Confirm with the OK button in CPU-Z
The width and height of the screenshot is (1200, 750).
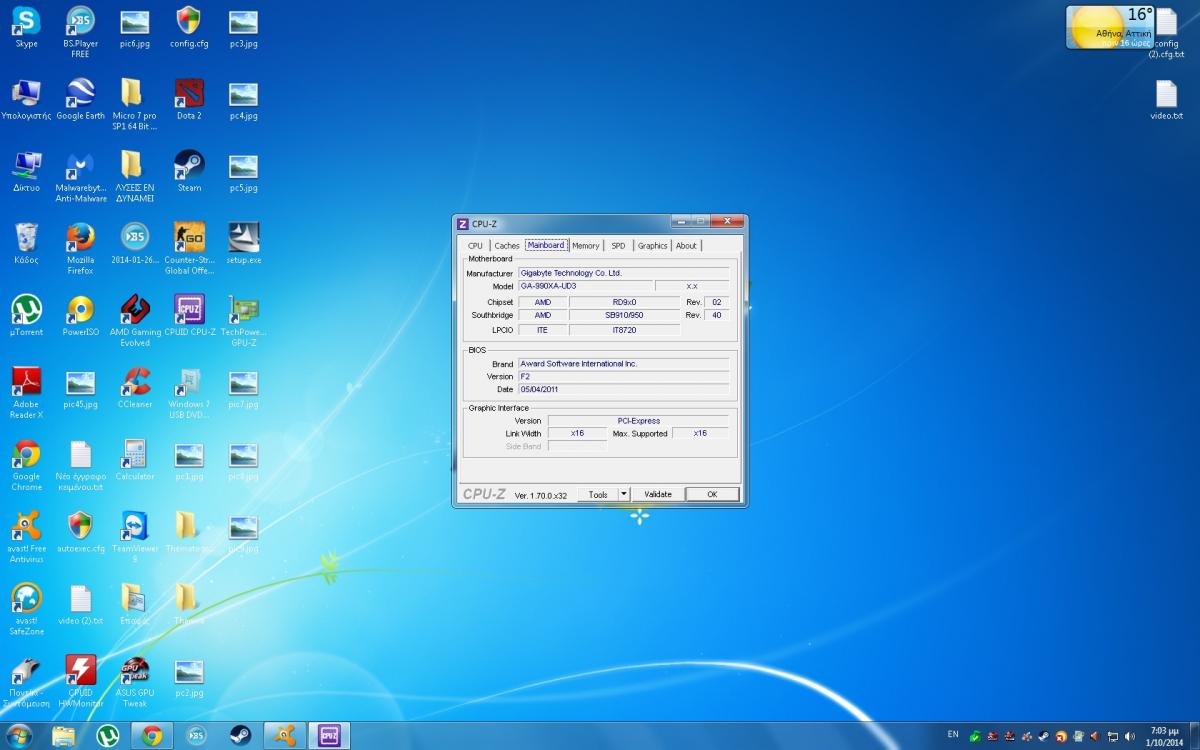click(x=712, y=494)
